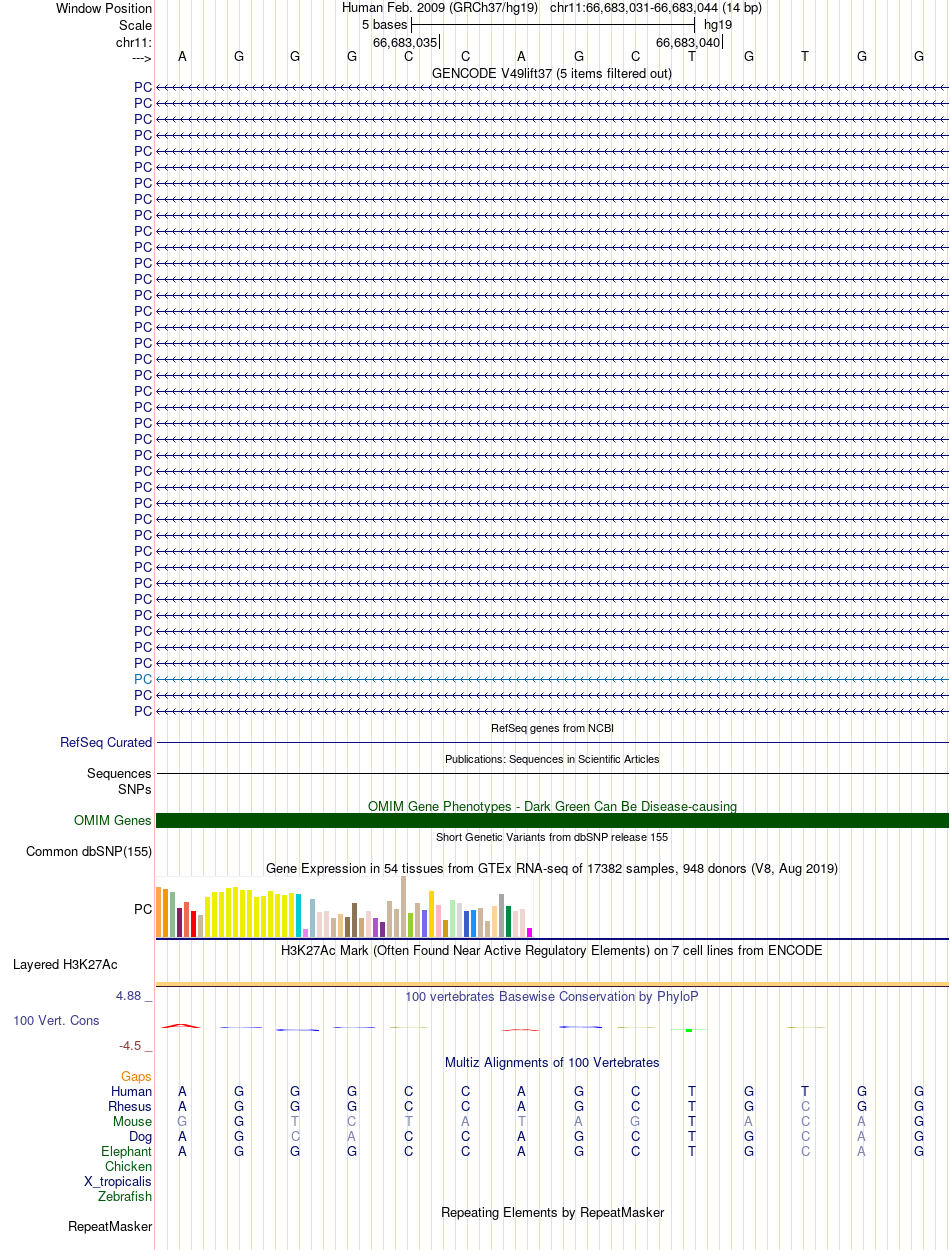Click the dark green OMIM gene bar

[552, 821]
